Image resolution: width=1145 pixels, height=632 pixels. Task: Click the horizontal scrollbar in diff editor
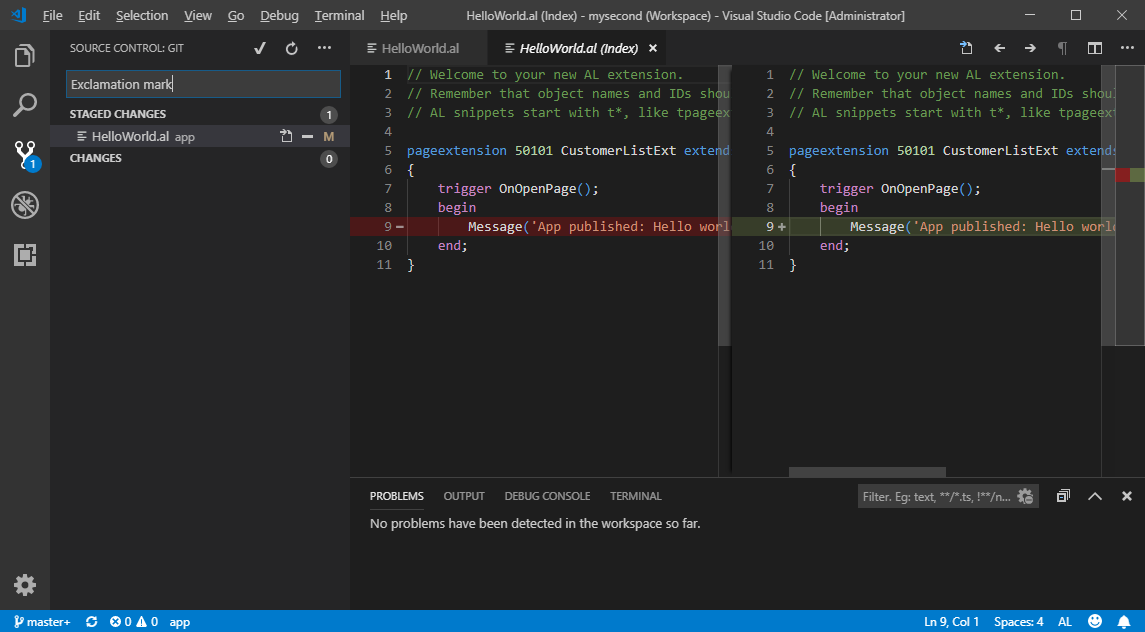866,472
